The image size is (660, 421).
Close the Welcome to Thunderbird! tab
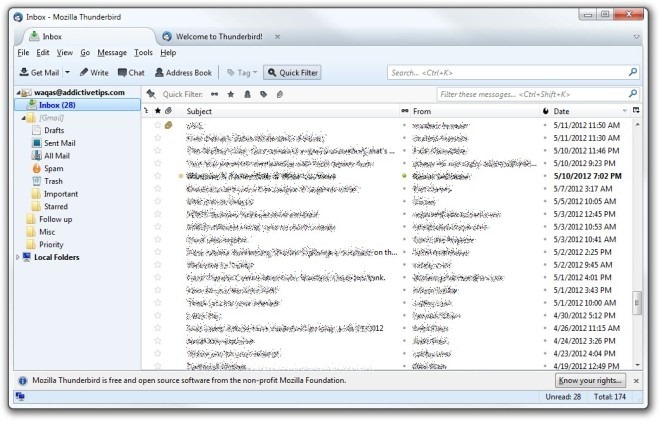(x=277, y=37)
